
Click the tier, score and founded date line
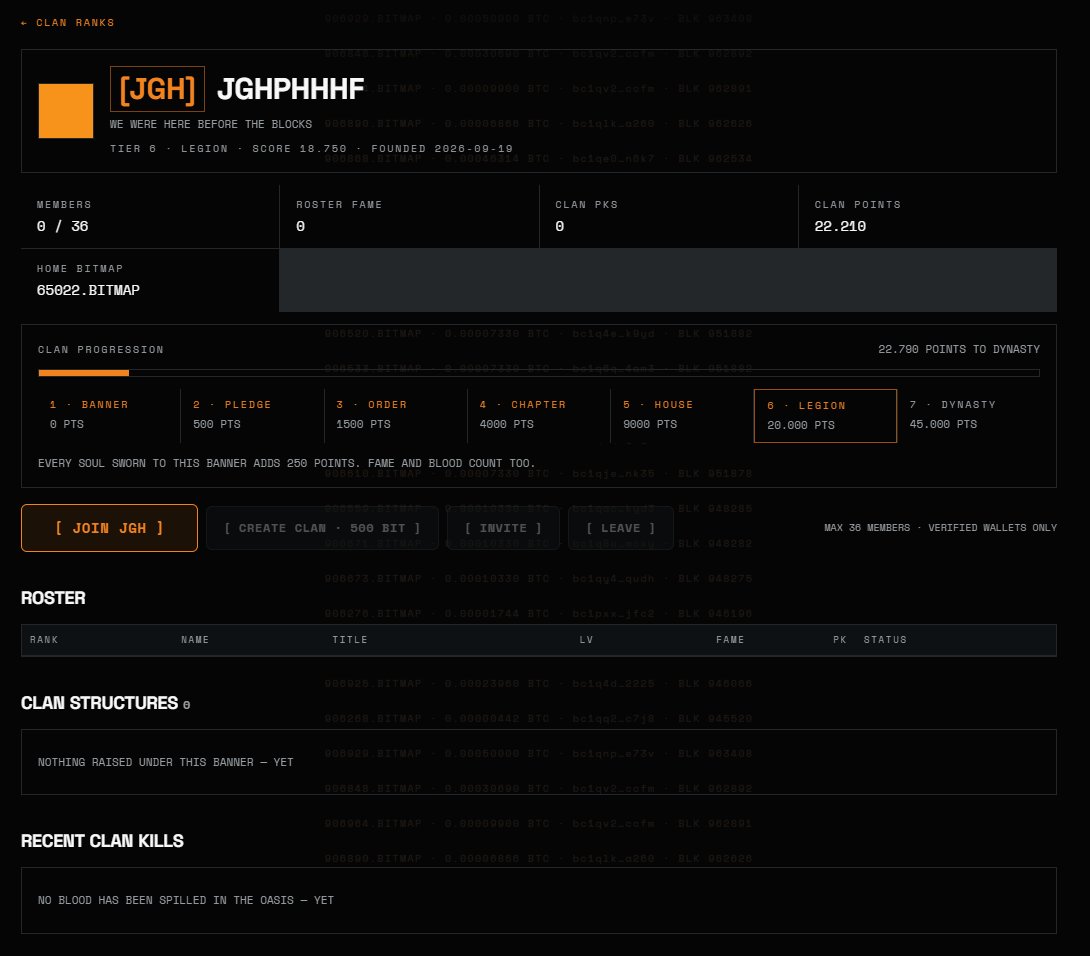click(311, 149)
